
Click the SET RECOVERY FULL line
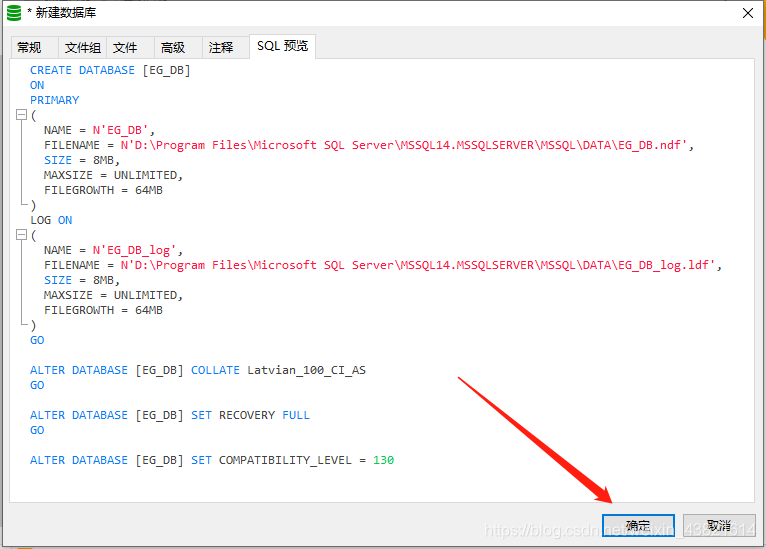(x=170, y=415)
